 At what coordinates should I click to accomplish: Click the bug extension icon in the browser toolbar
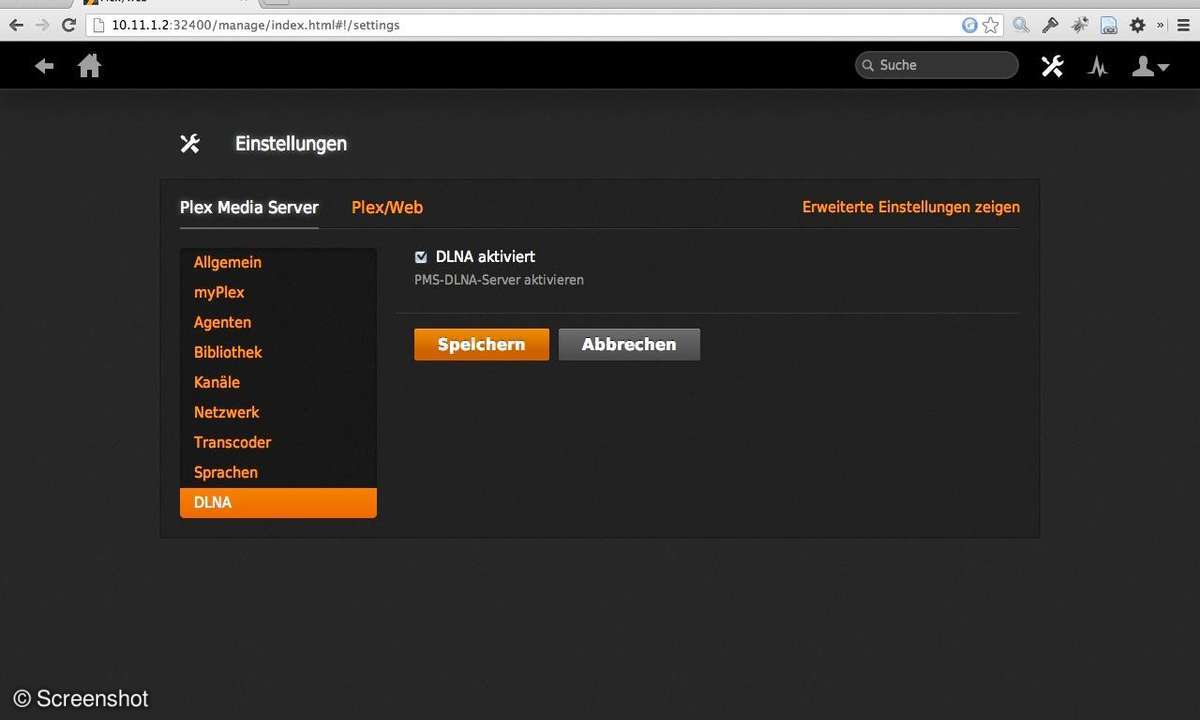click(x=1080, y=25)
